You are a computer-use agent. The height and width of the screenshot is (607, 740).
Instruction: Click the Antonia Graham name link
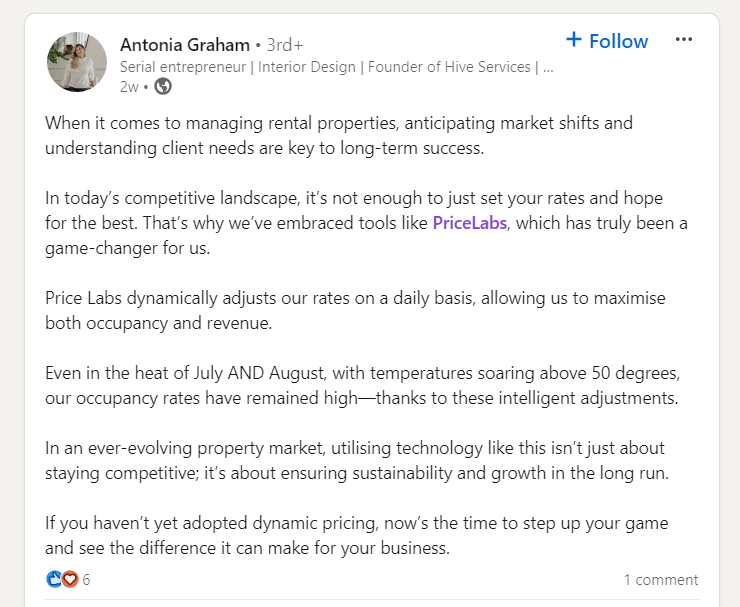(x=185, y=45)
